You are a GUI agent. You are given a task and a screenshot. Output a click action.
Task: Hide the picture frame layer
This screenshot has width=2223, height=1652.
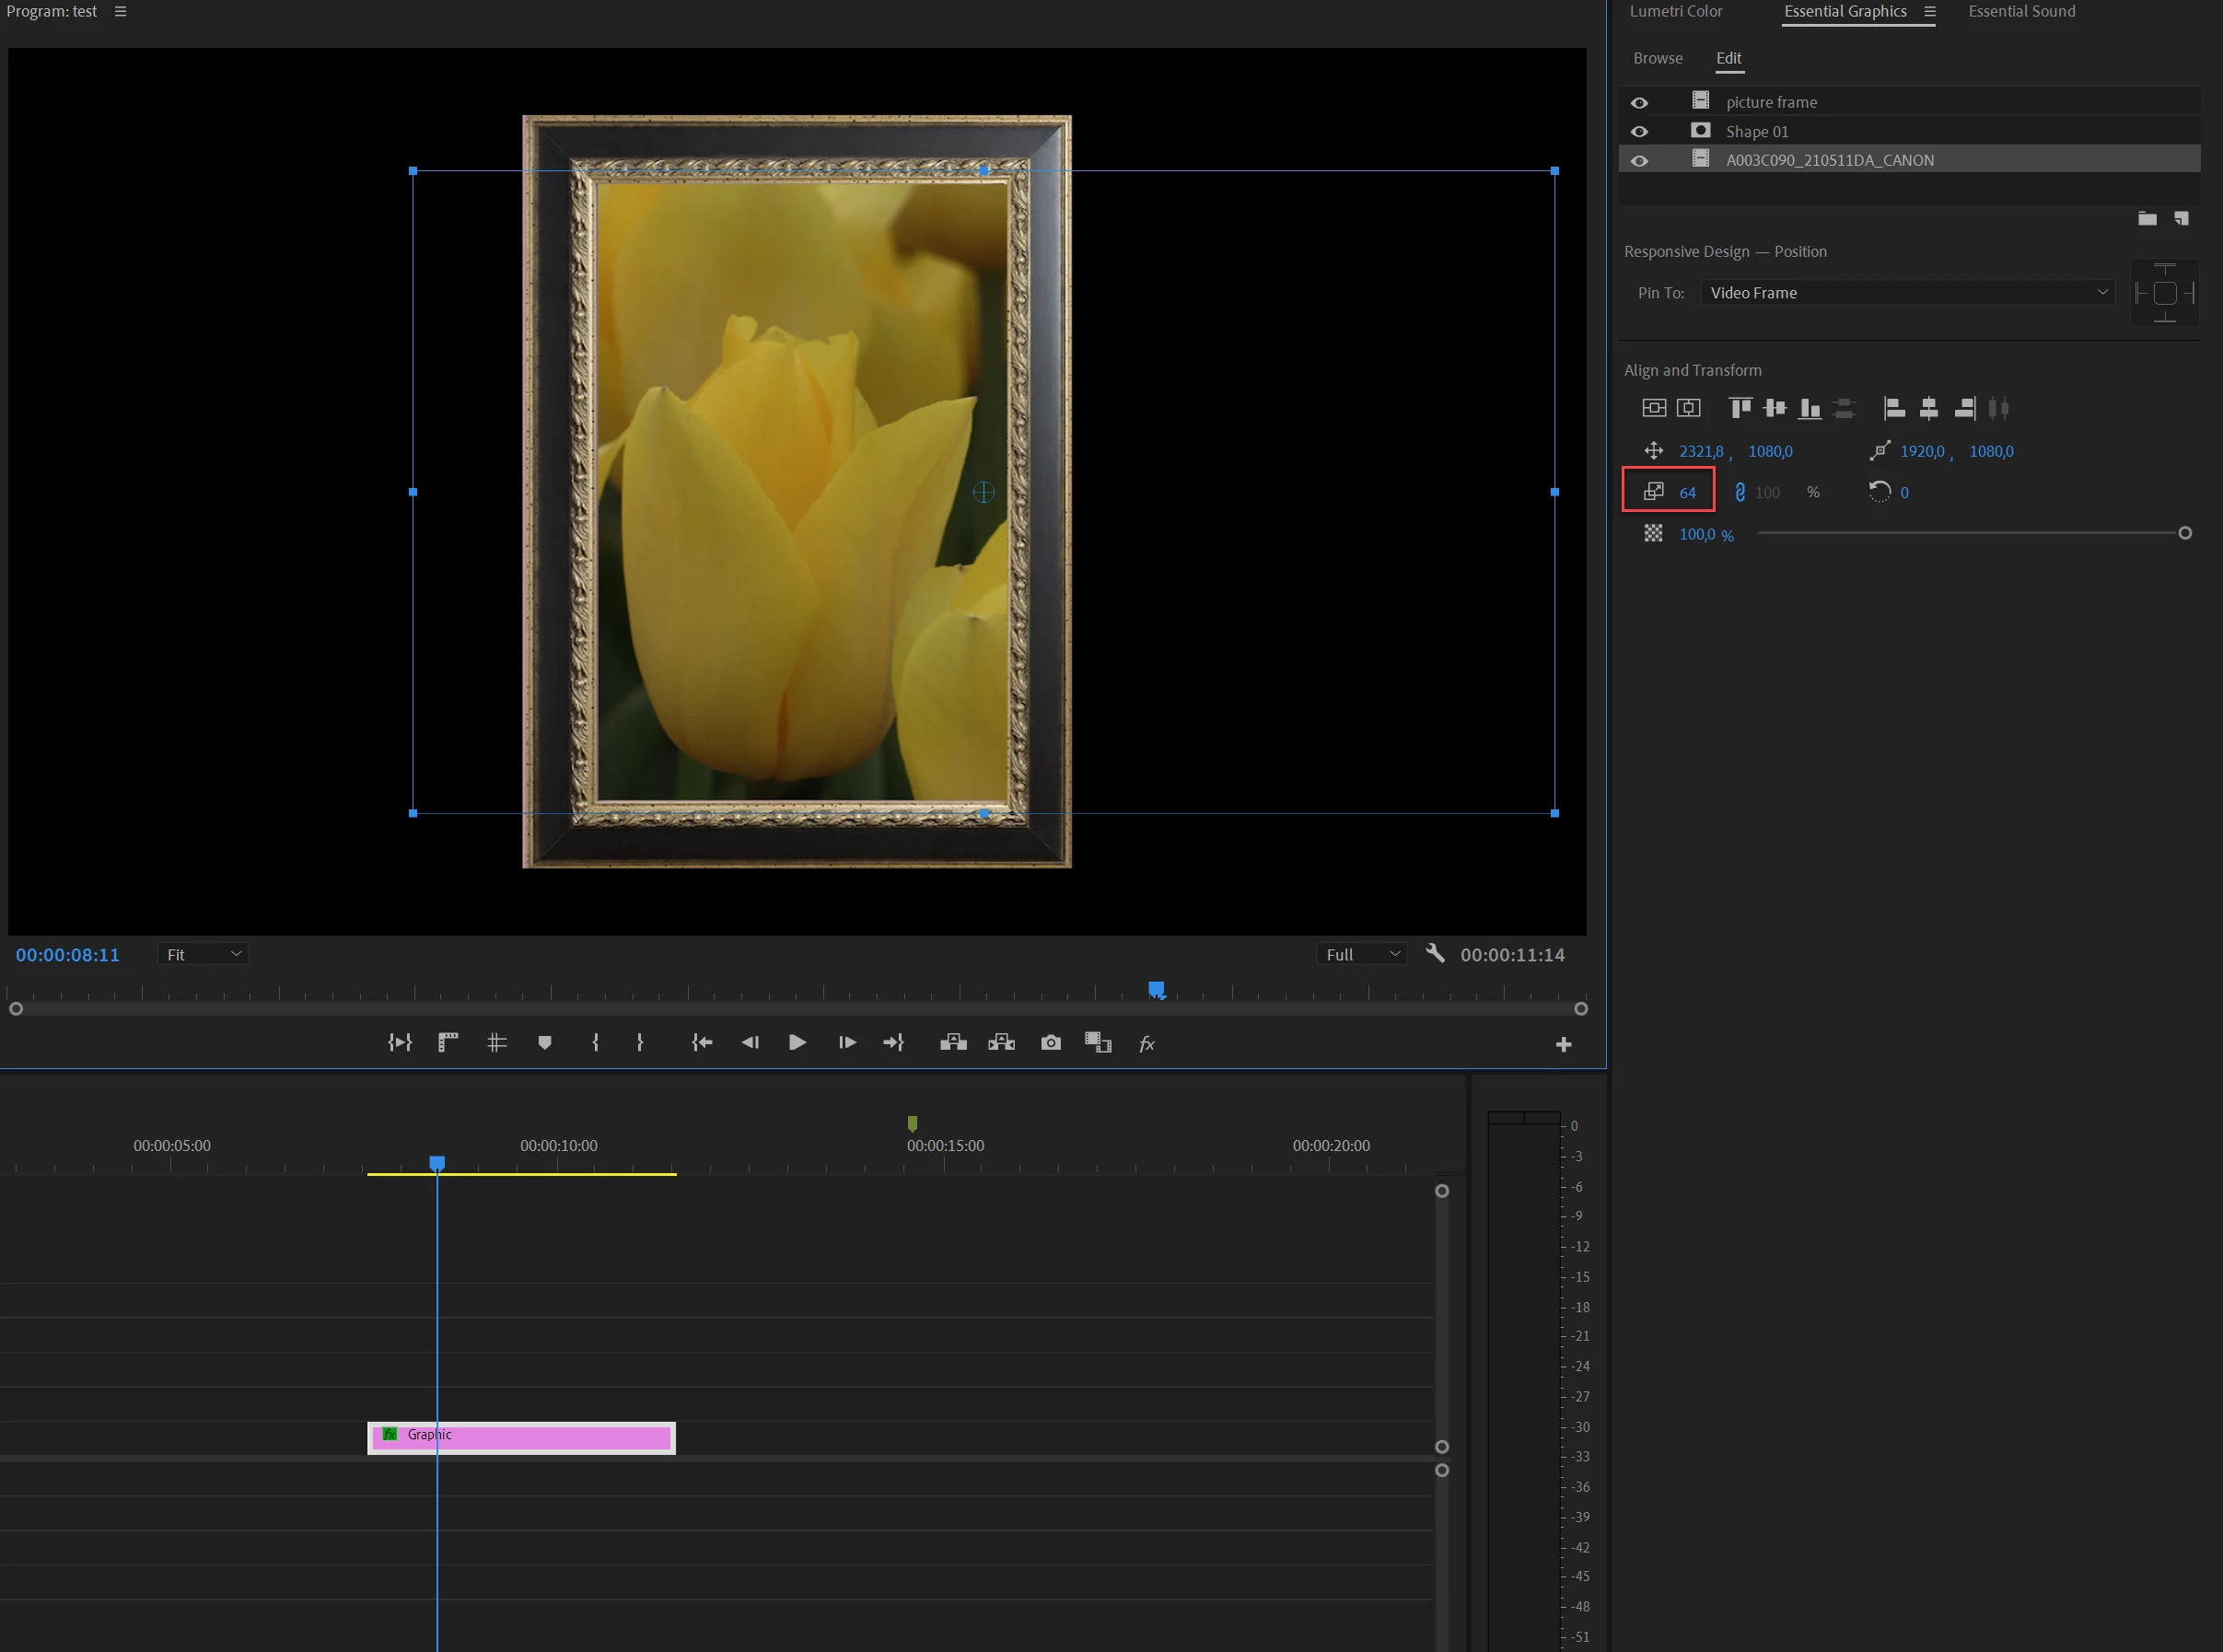(x=1639, y=103)
